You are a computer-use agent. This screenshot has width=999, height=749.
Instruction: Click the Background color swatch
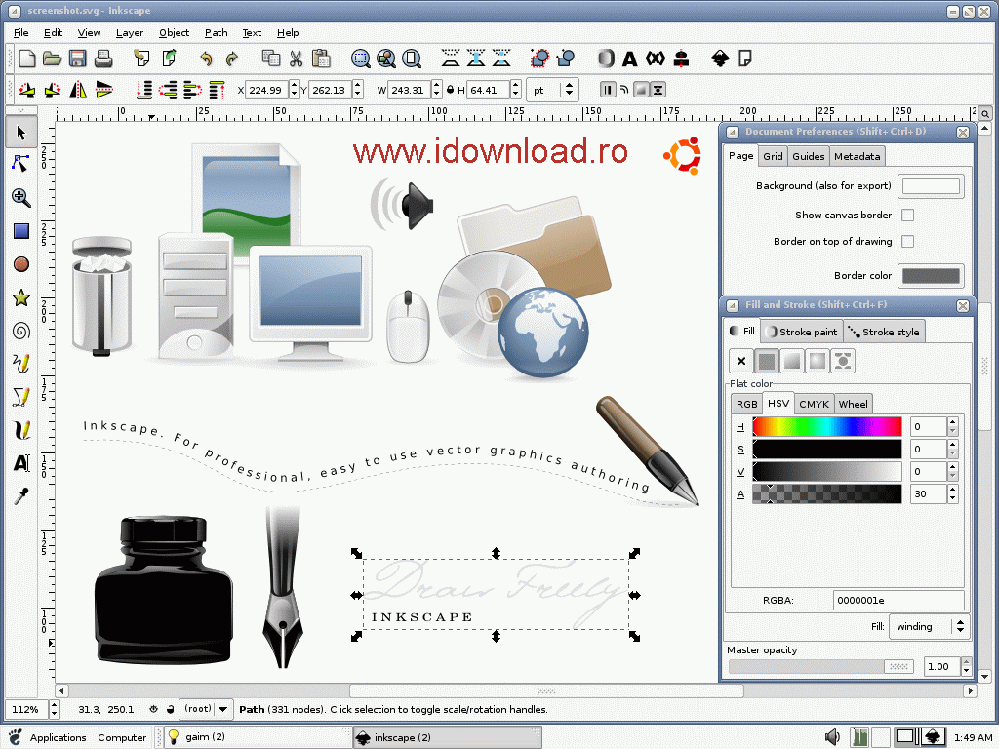[x=930, y=185]
